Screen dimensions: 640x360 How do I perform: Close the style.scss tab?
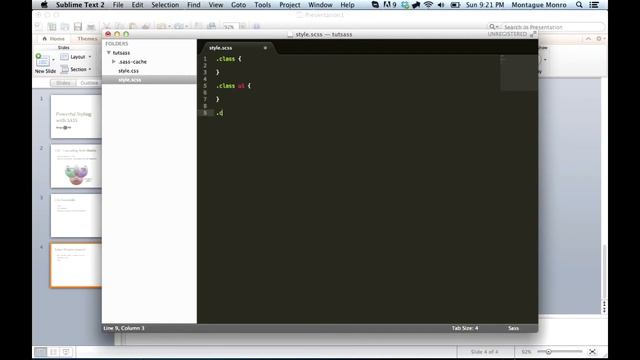click(x=265, y=48)
